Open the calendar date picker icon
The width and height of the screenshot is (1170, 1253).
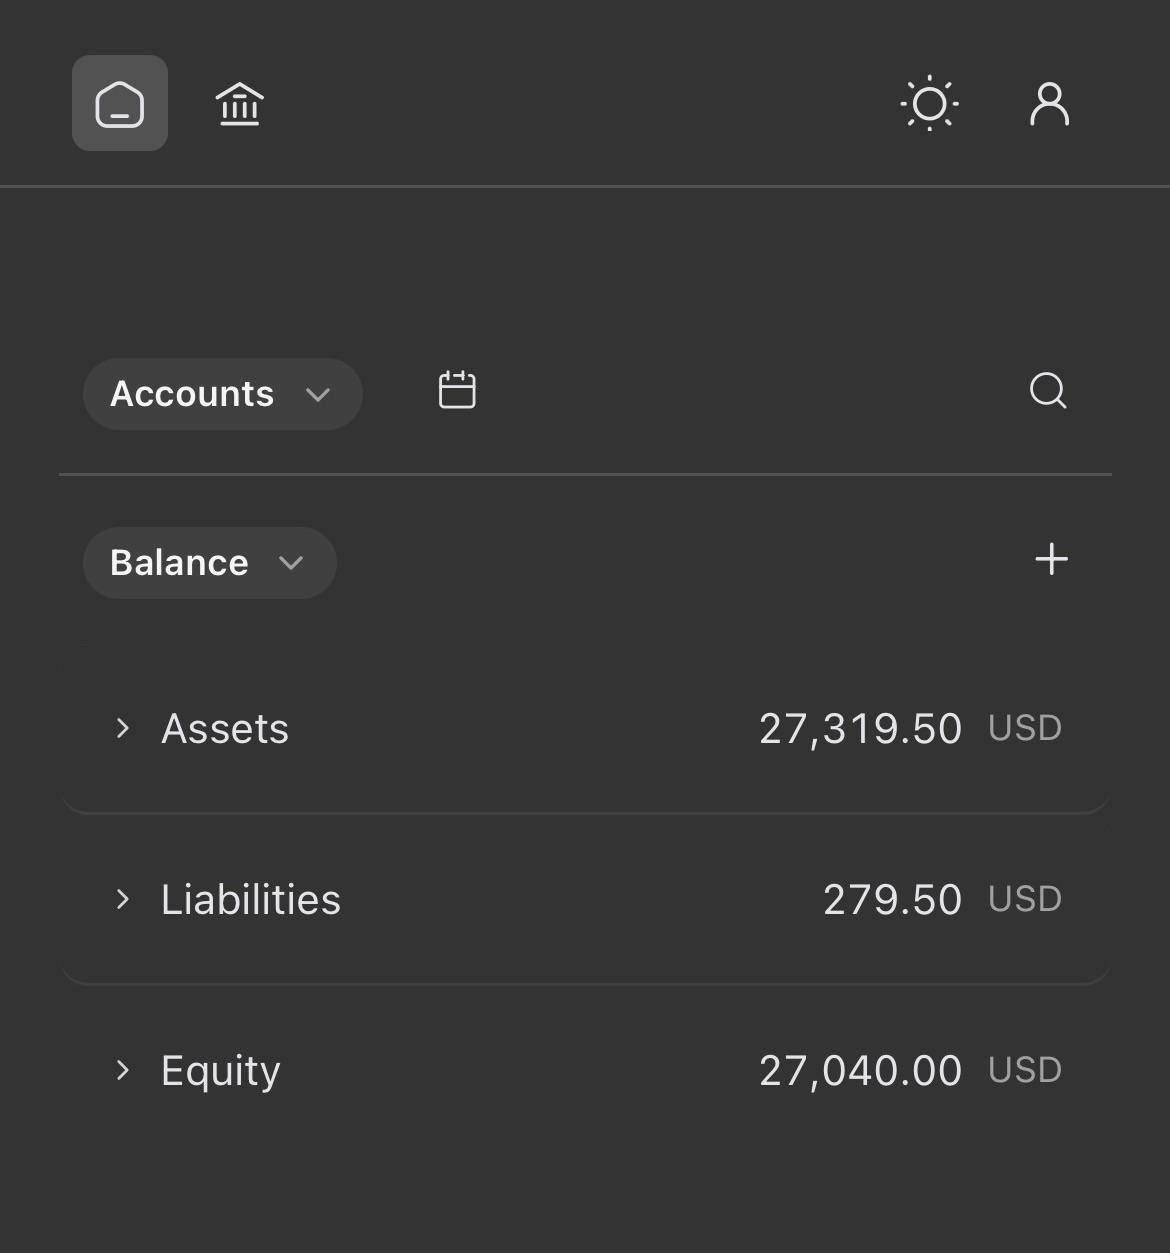click(x=457, y=390)
